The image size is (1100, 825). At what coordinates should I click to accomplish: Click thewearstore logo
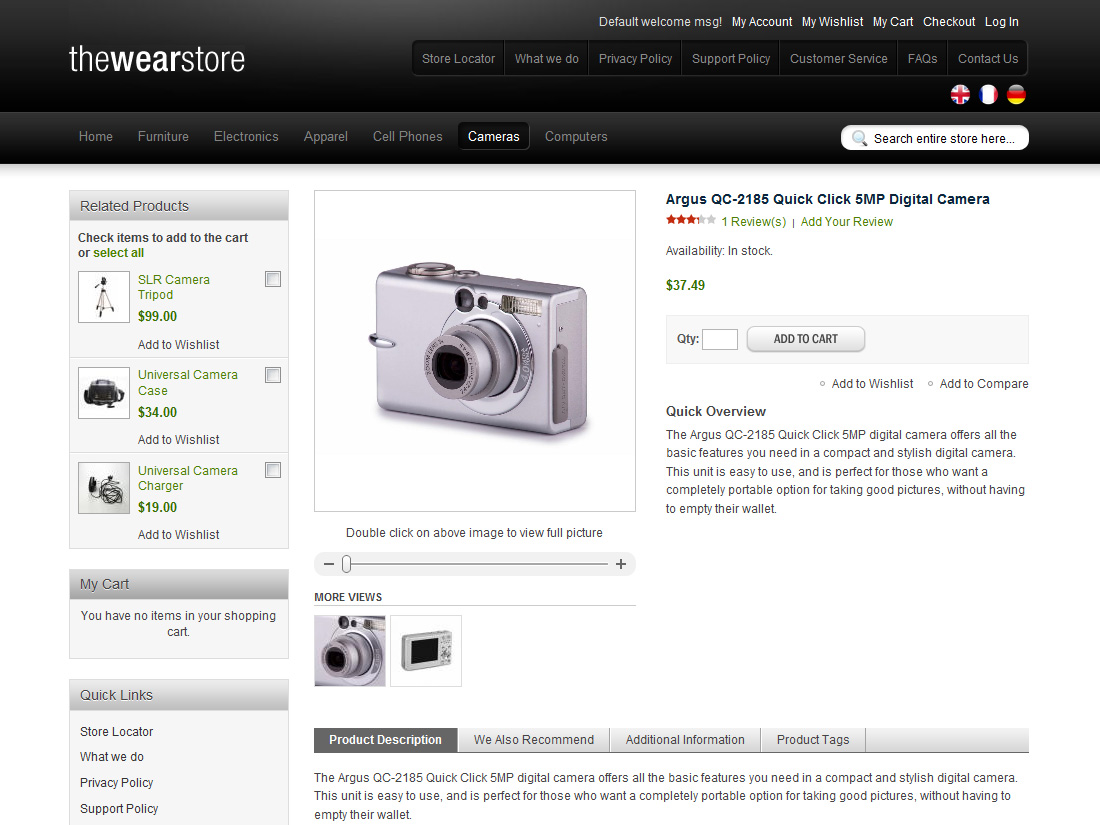point(157,59)
